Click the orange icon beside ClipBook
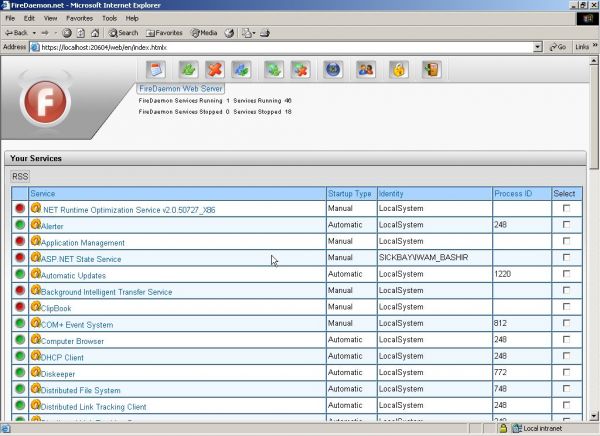Screen dimensions: 600x436 [x=36, y=306]
